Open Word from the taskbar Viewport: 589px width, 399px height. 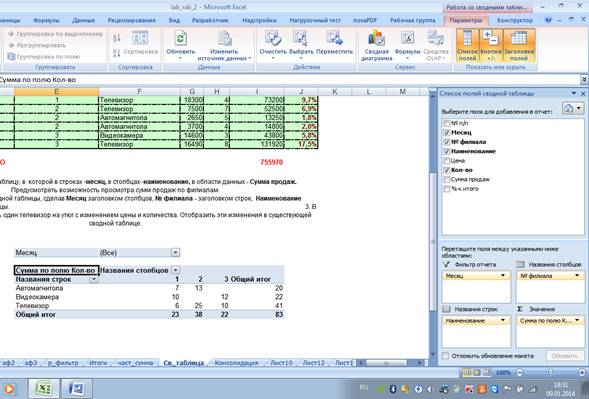point(77,388)
